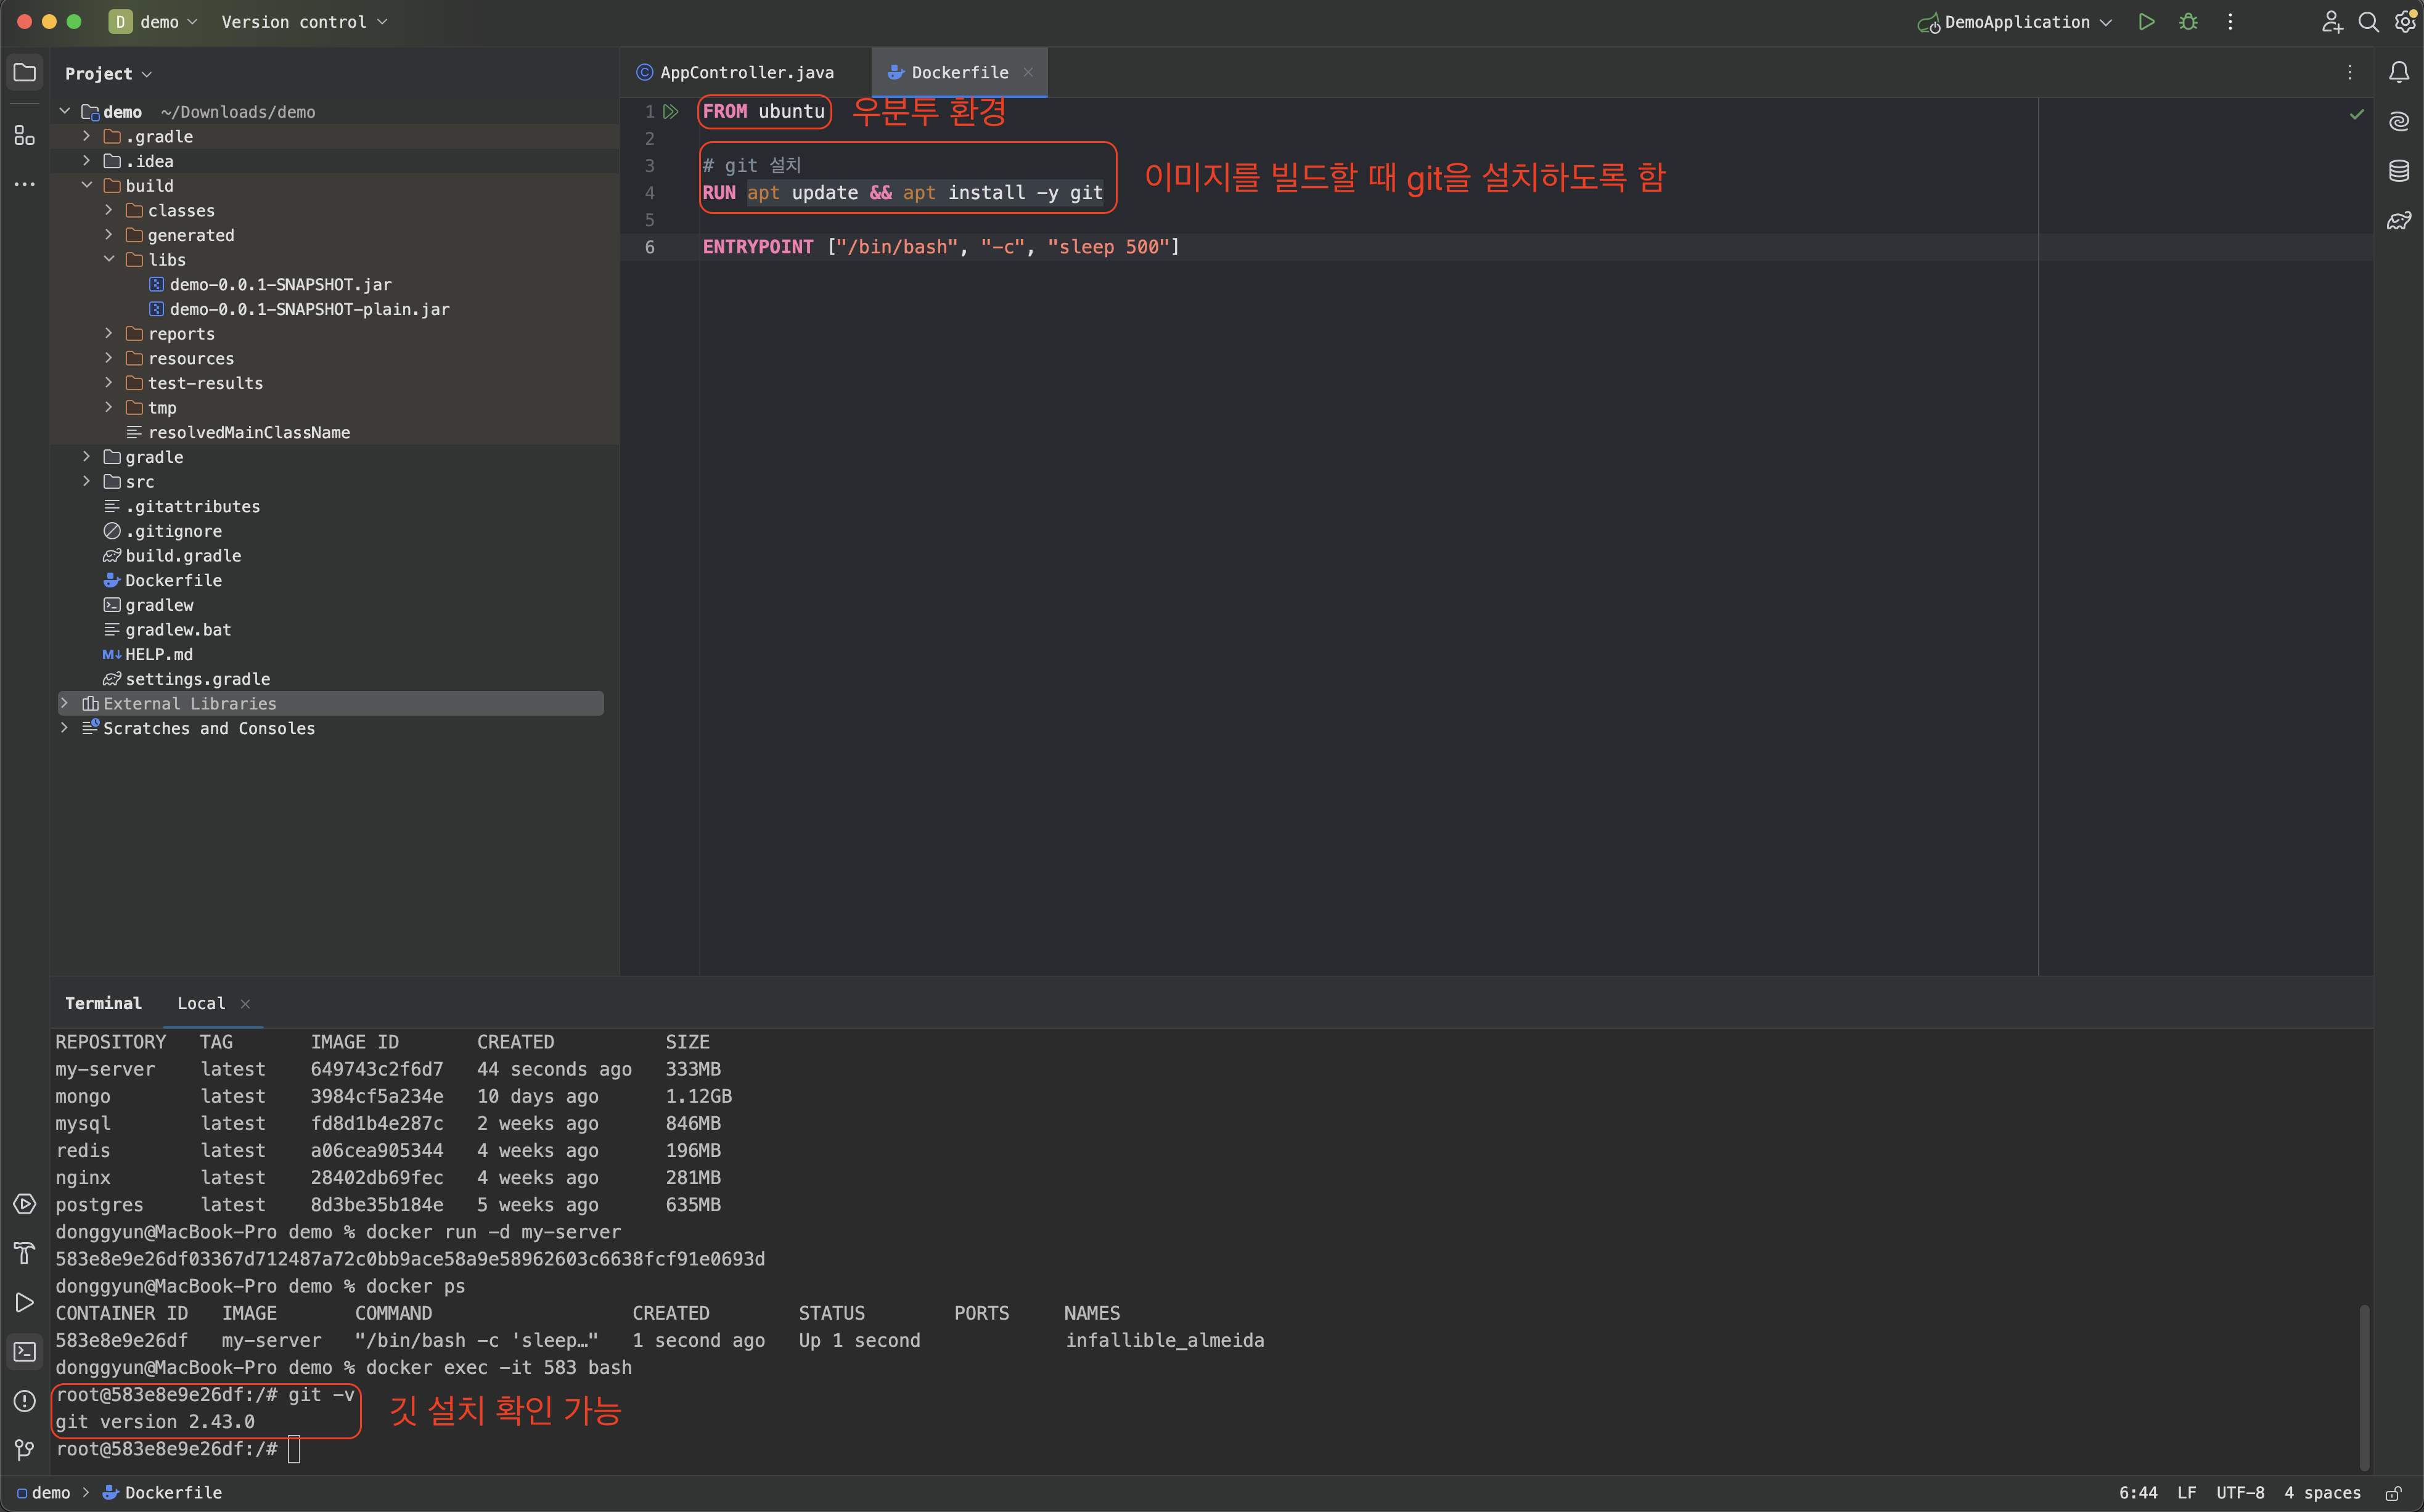Image resolution: width=2424 pixels, height=1512 pixels.
Task: Open the Problems tool window
Action: tap(24, 1400)
